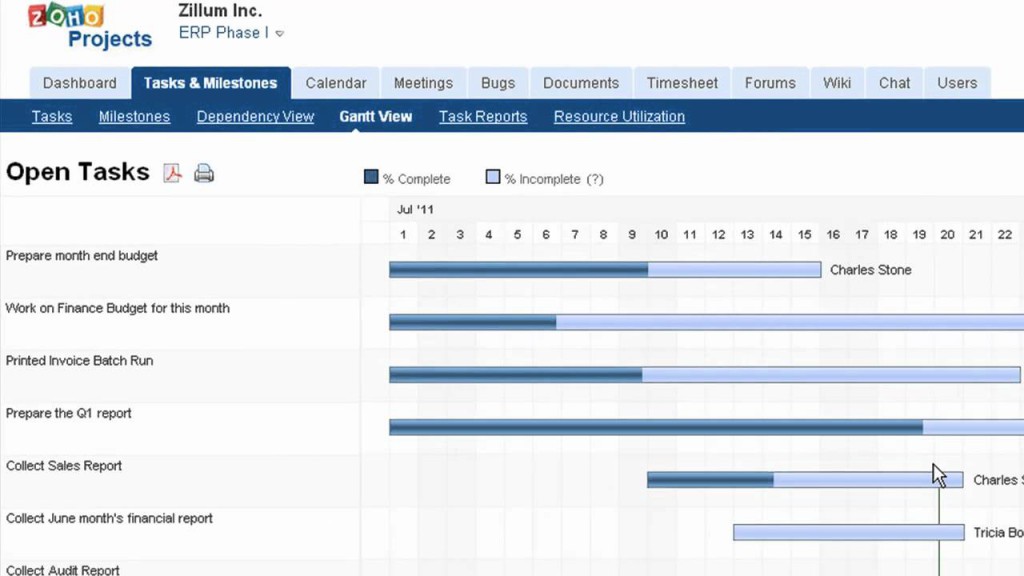Viewport: 1024px width, 576px height.
Task: Go to the Bugs tab
Action: (x=498, y=83)
